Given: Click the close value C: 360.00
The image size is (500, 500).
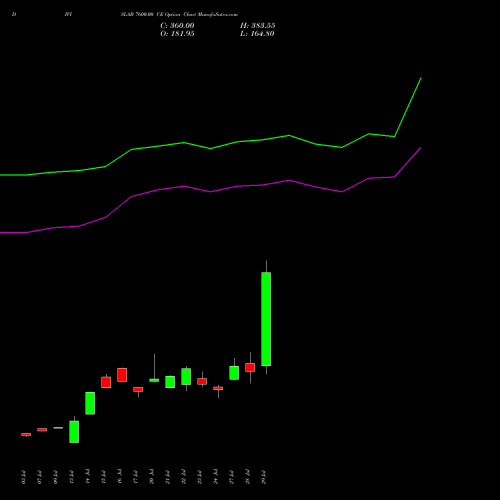Looking at the screenshot, I should click(x=177, y=26).
